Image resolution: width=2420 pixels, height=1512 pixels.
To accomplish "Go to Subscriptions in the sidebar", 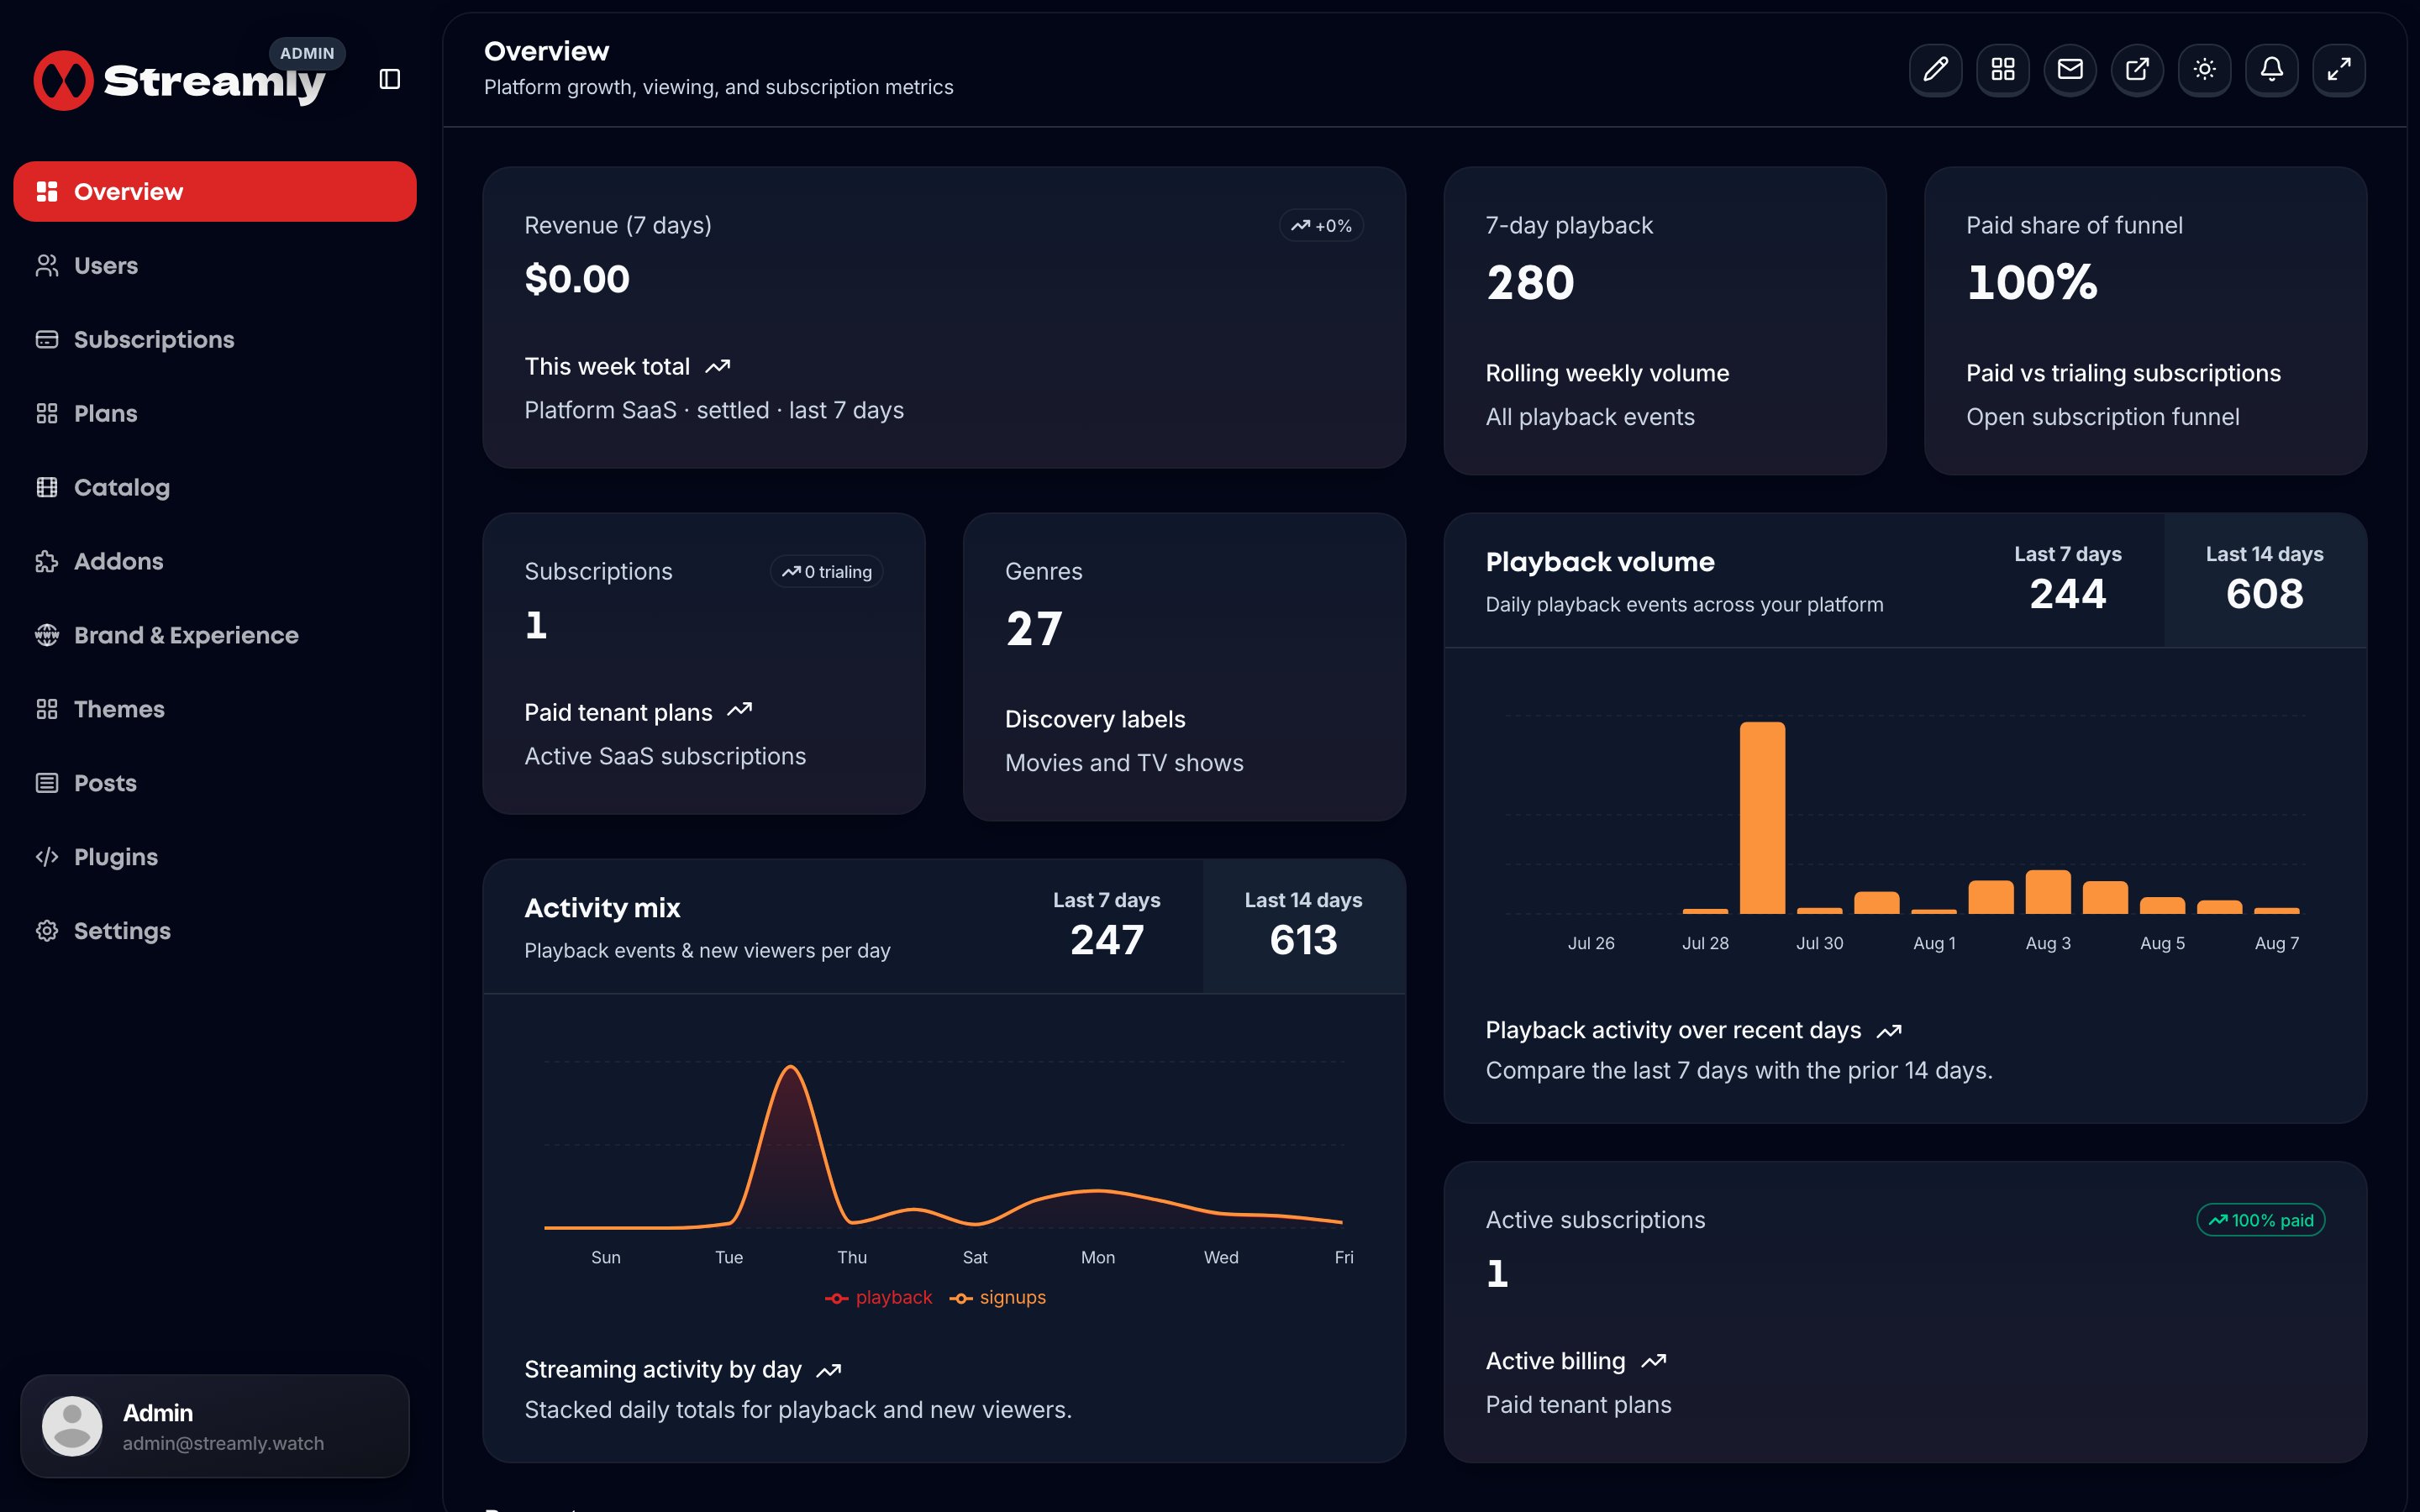I will 215,339.
